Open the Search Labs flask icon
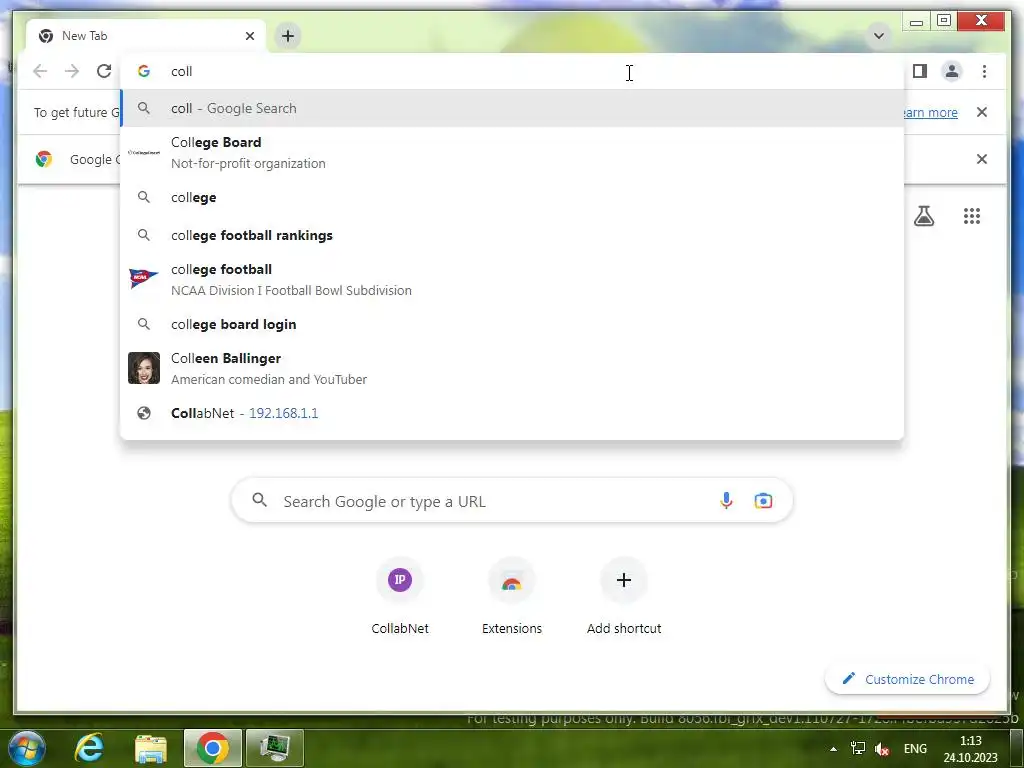The width and height of the screenshot is (1024, 768). [x=924, y=216]
